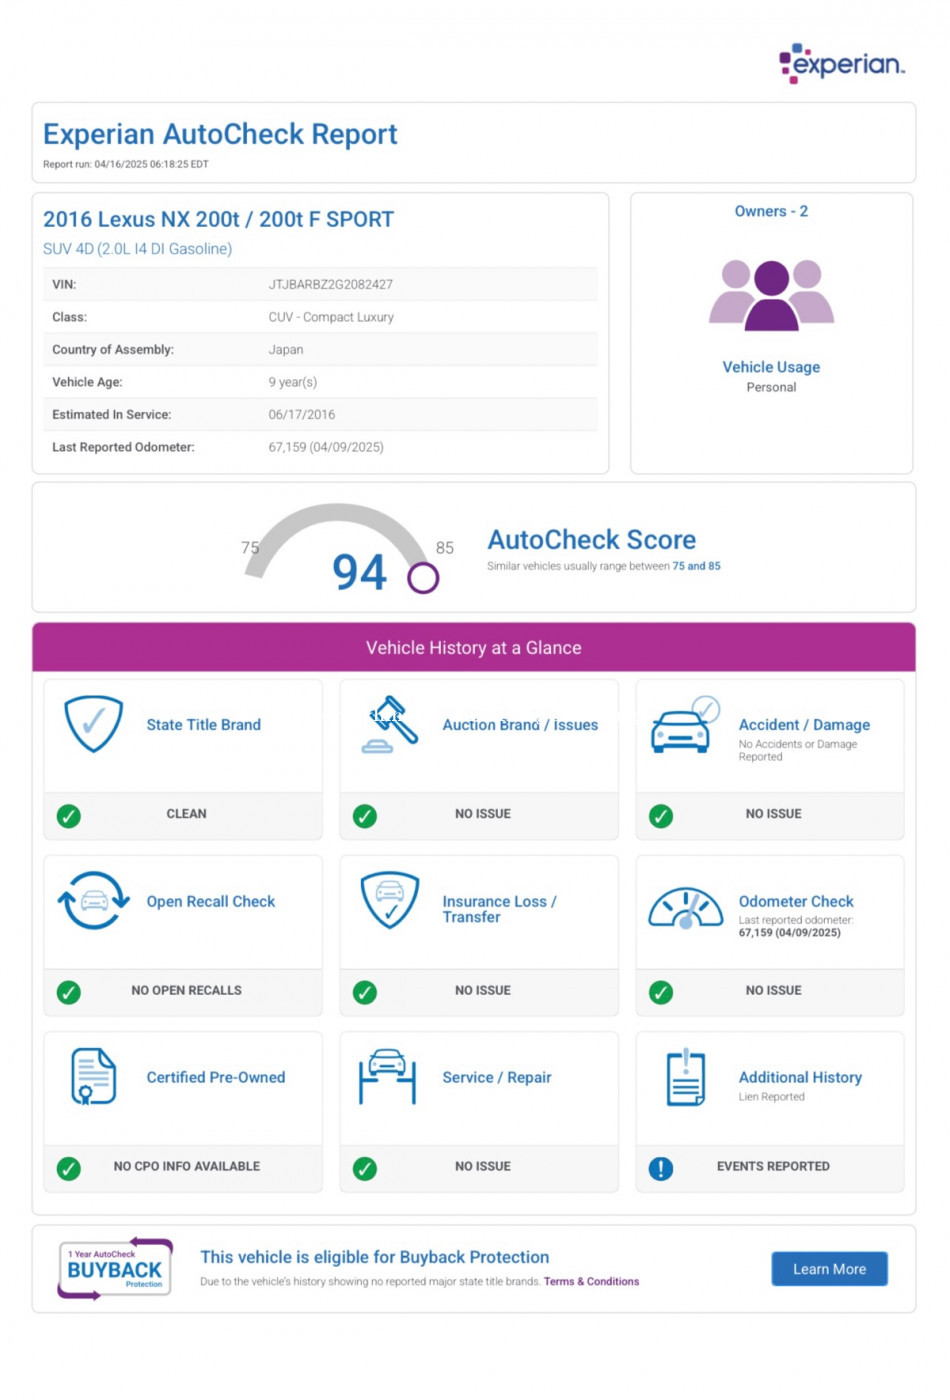Click the AutoCheck score gauge marker circle
The image size is (950, 1400).
click(x=423, y=577)
